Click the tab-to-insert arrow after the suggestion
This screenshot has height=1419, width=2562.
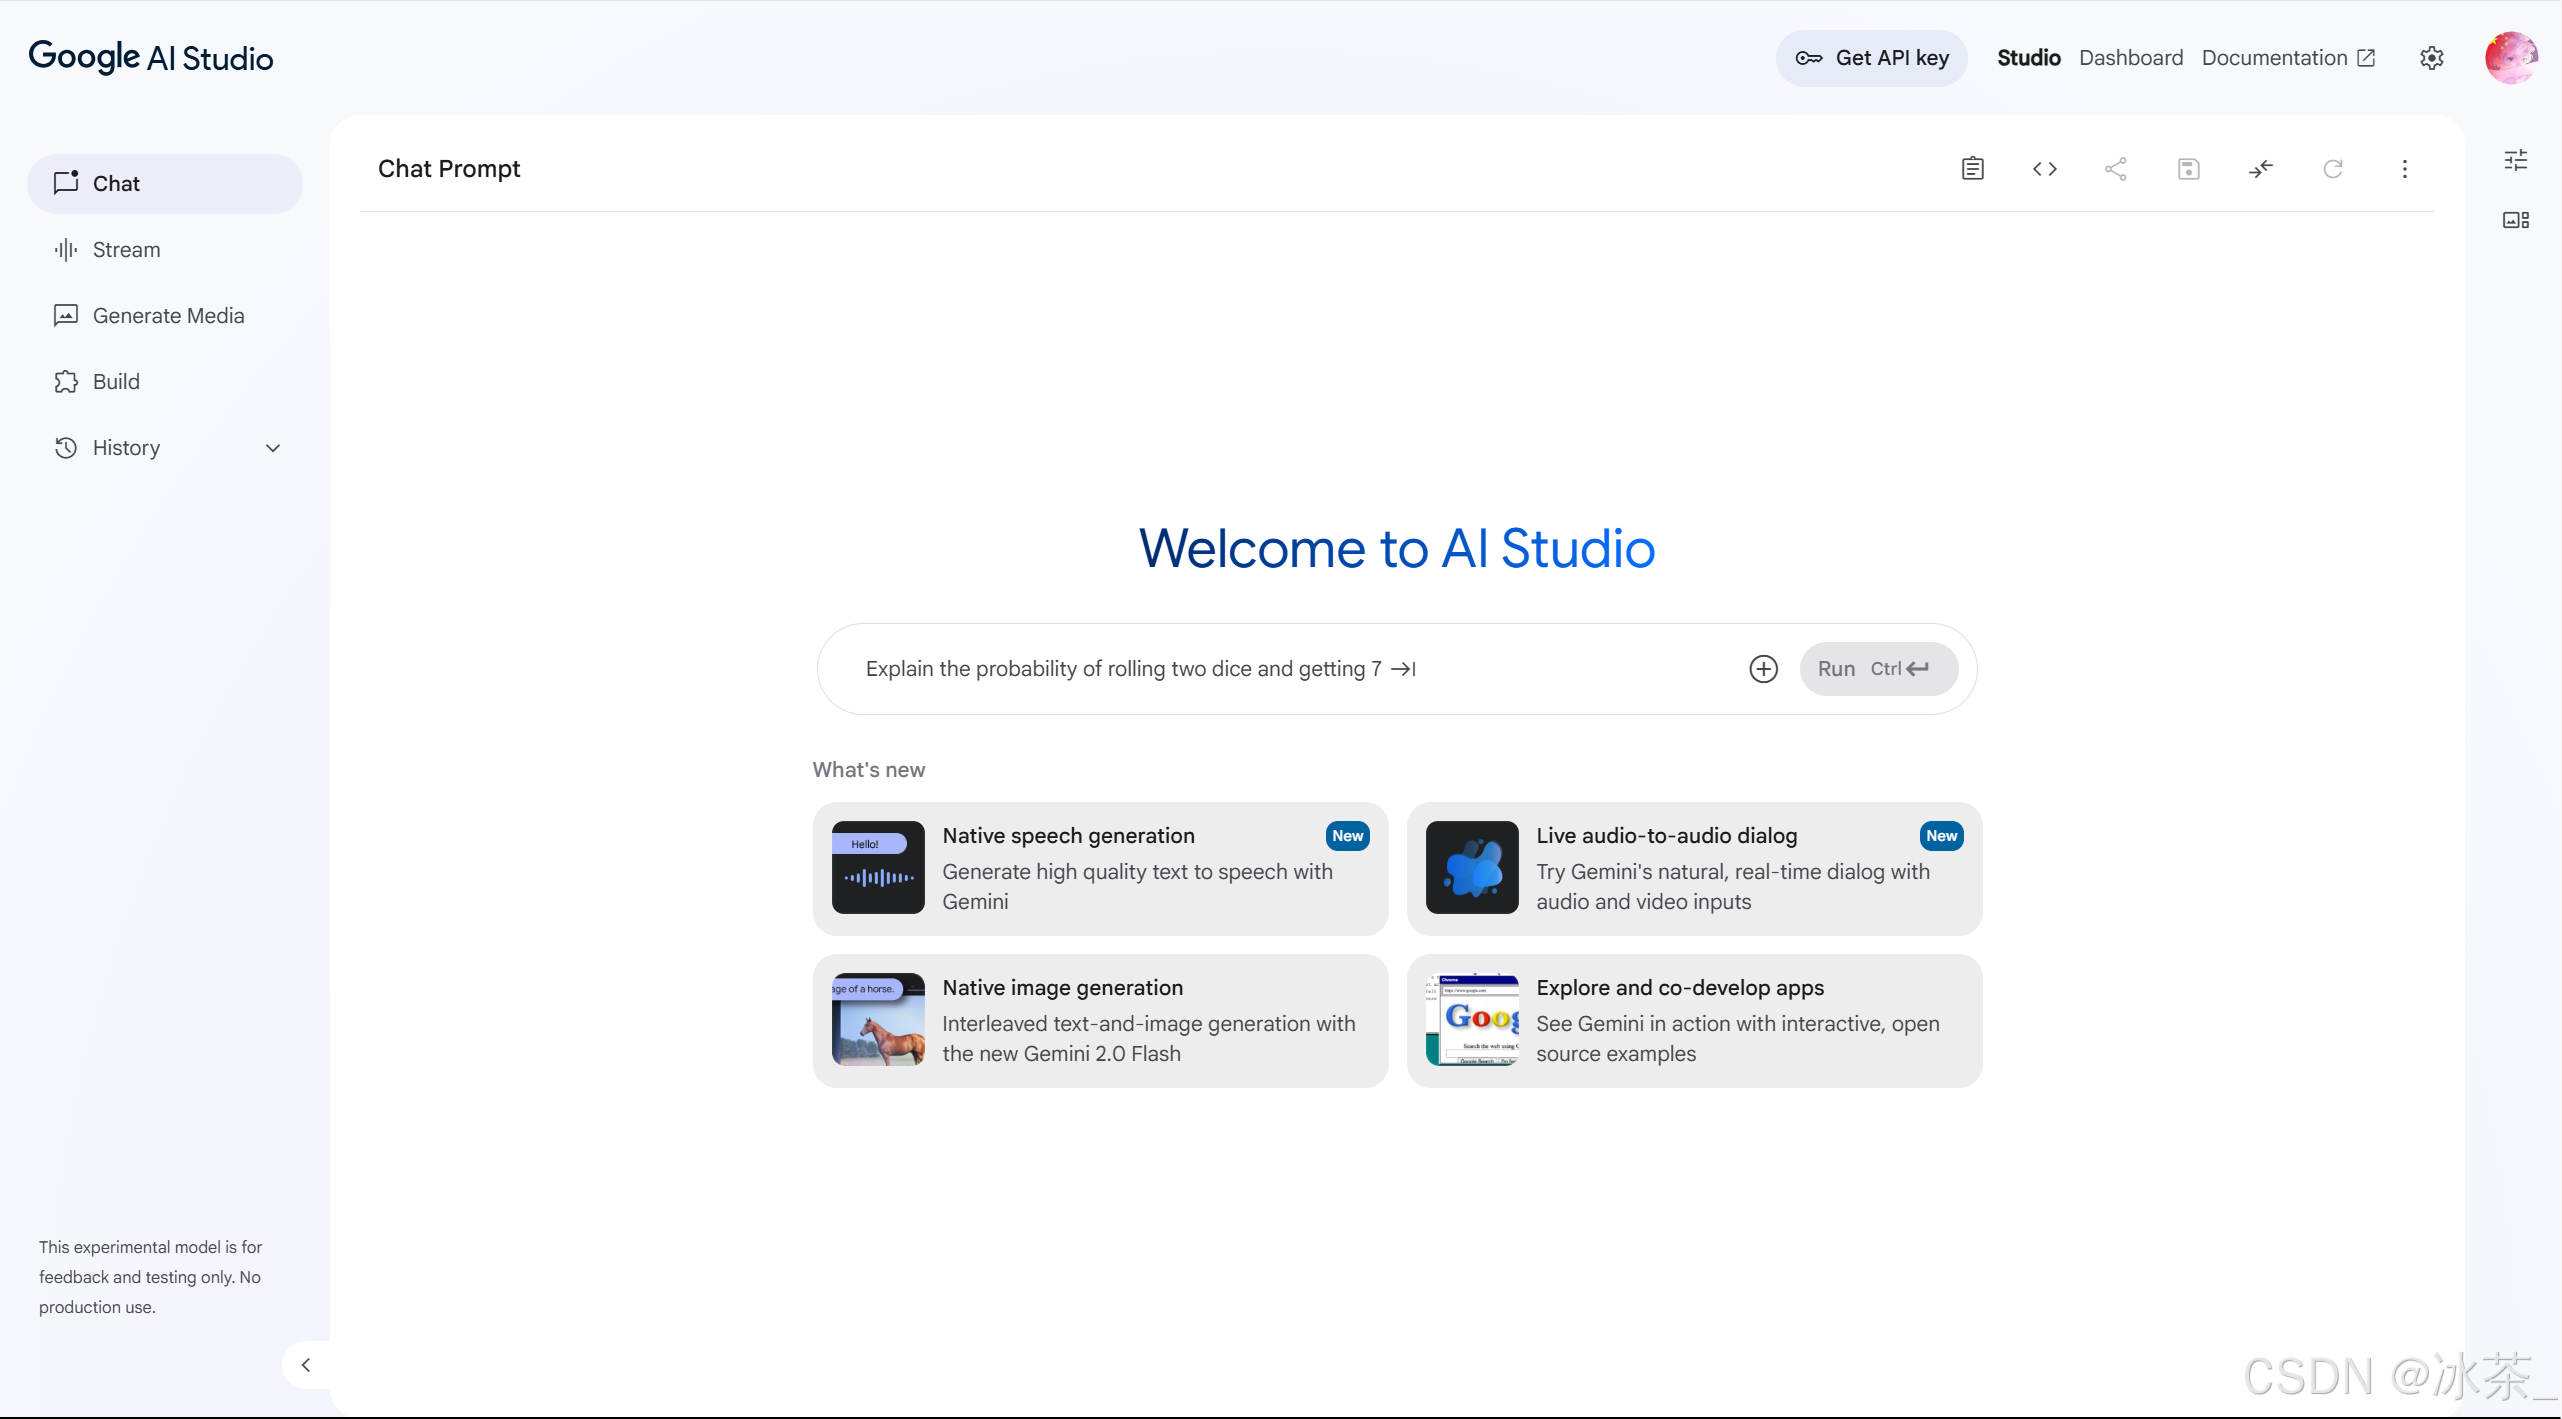[1403, 669]
